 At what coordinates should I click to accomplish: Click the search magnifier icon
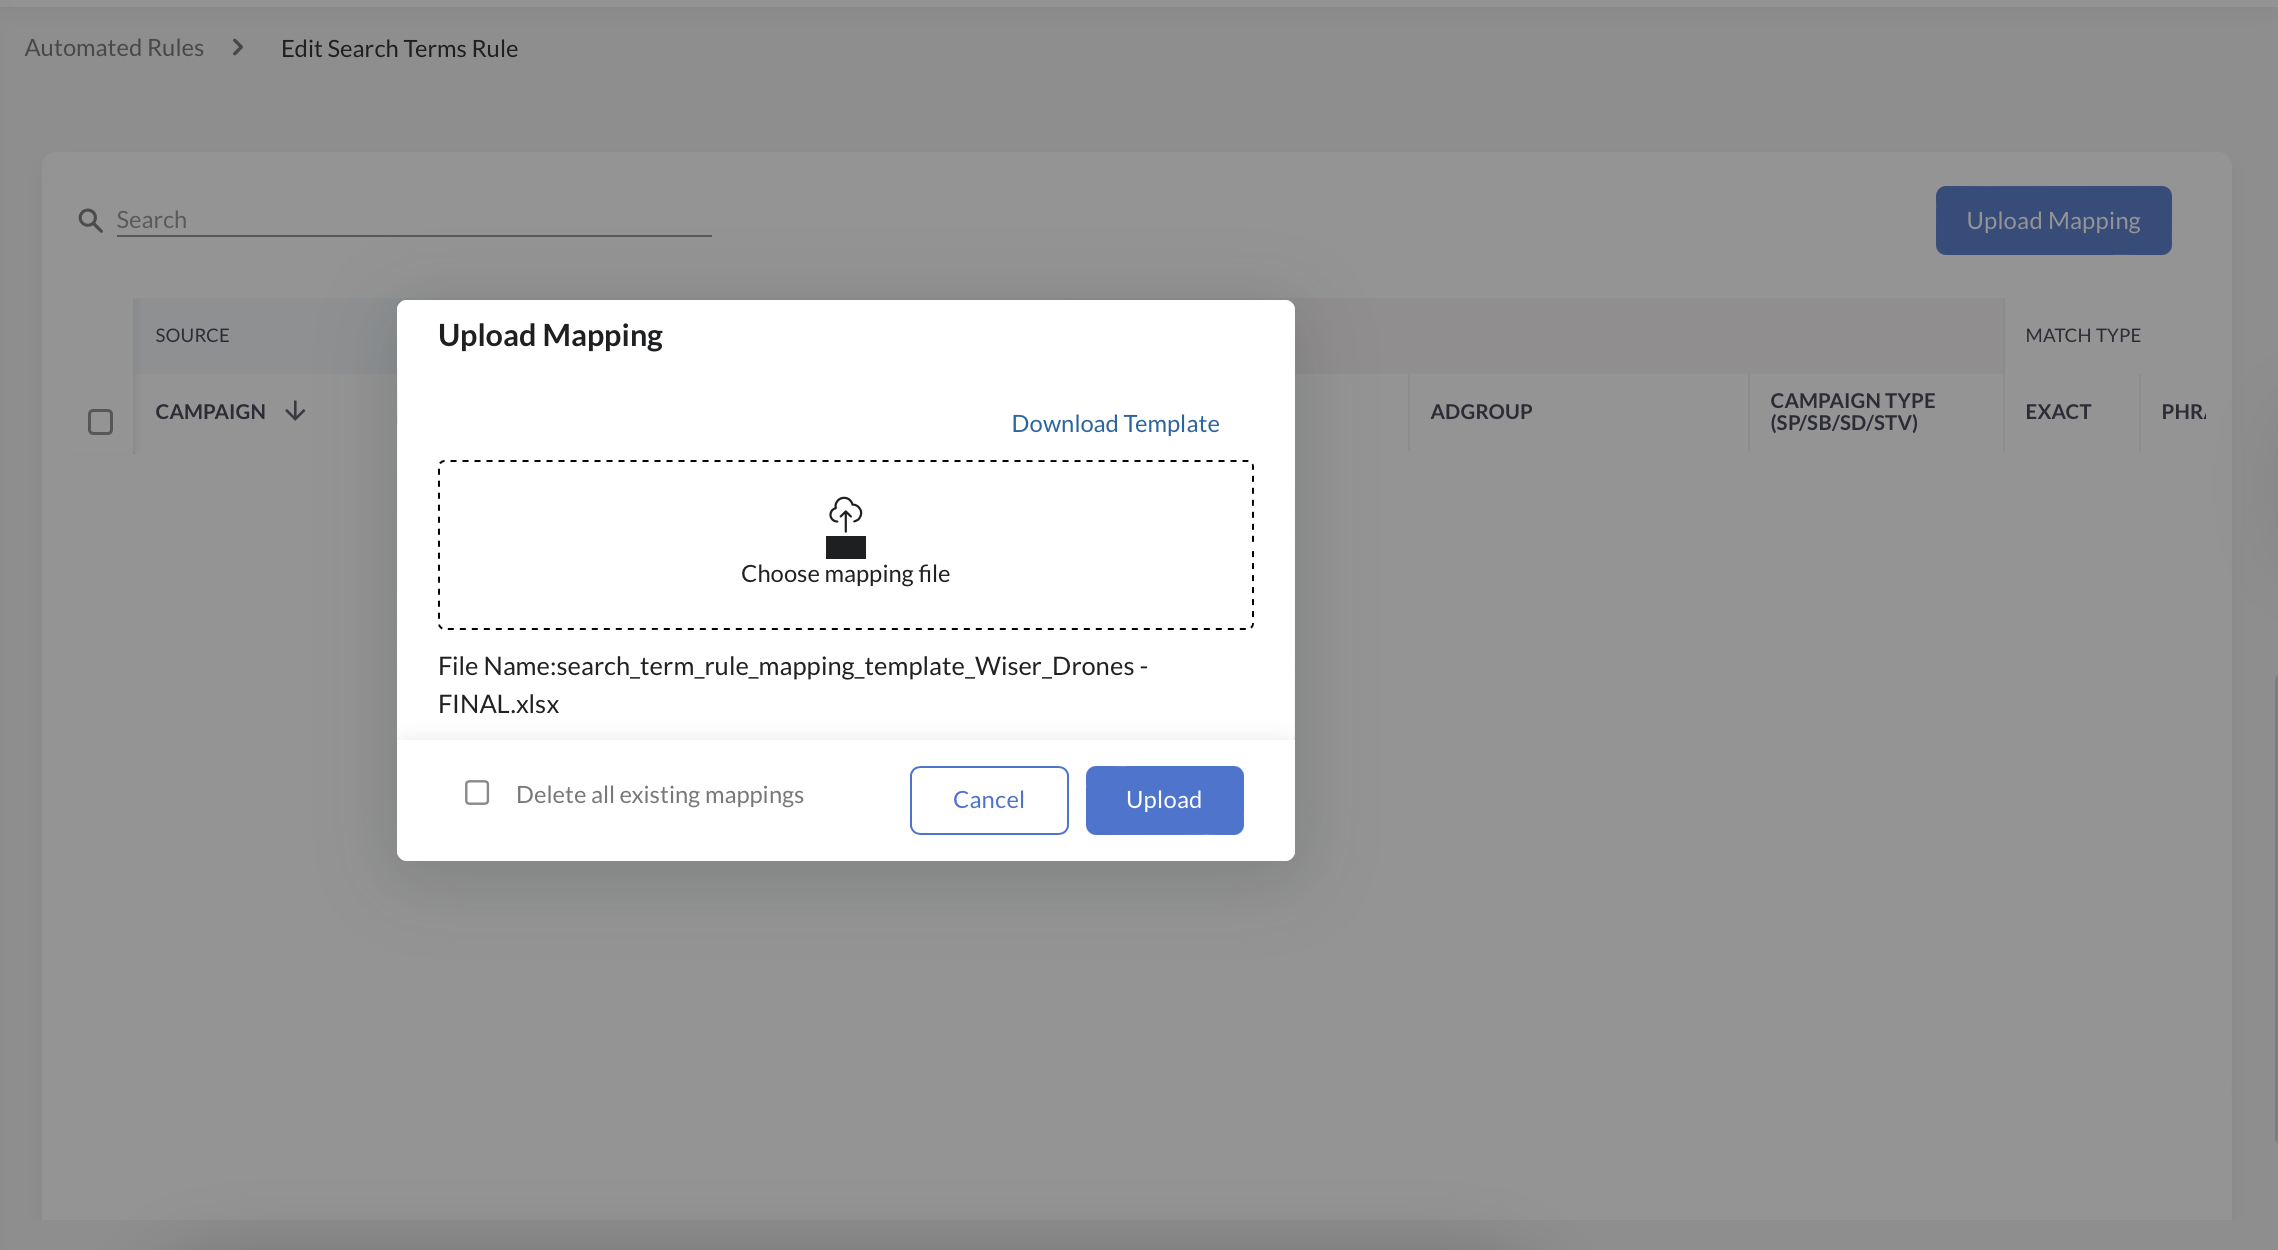click(90, 220)
